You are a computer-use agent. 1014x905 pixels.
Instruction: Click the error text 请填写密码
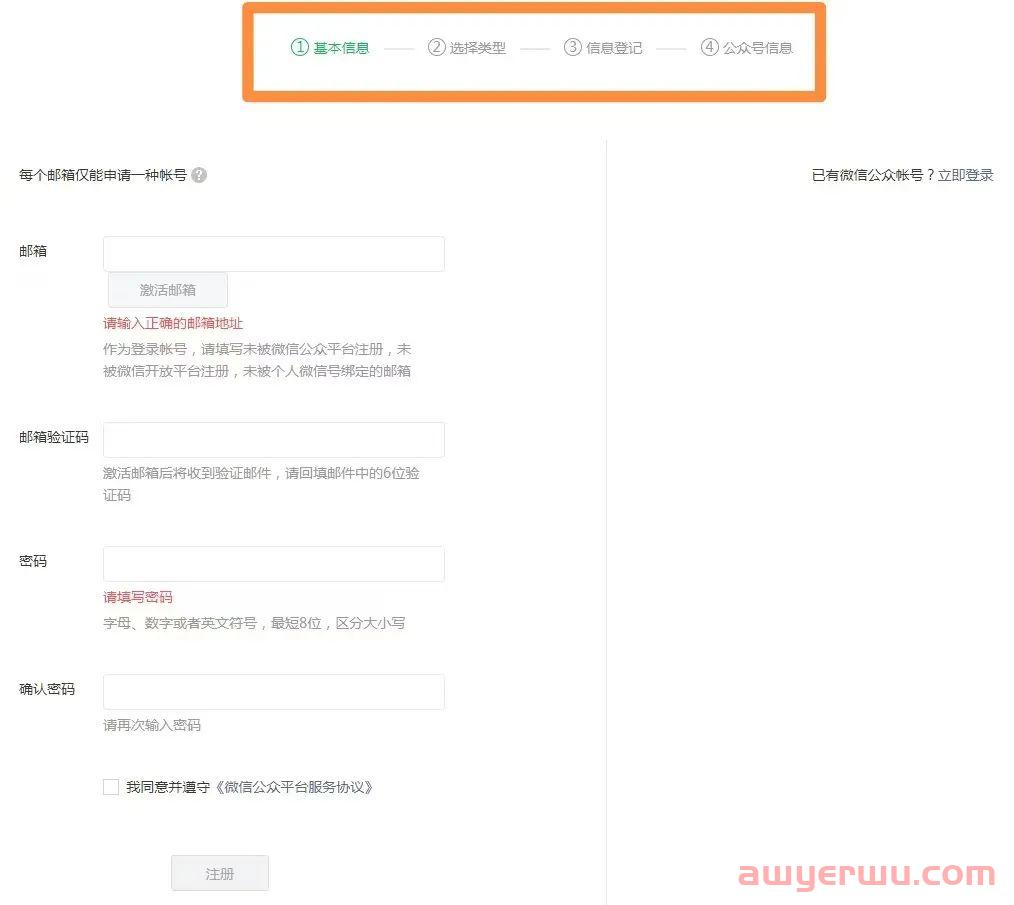[138, 597]
